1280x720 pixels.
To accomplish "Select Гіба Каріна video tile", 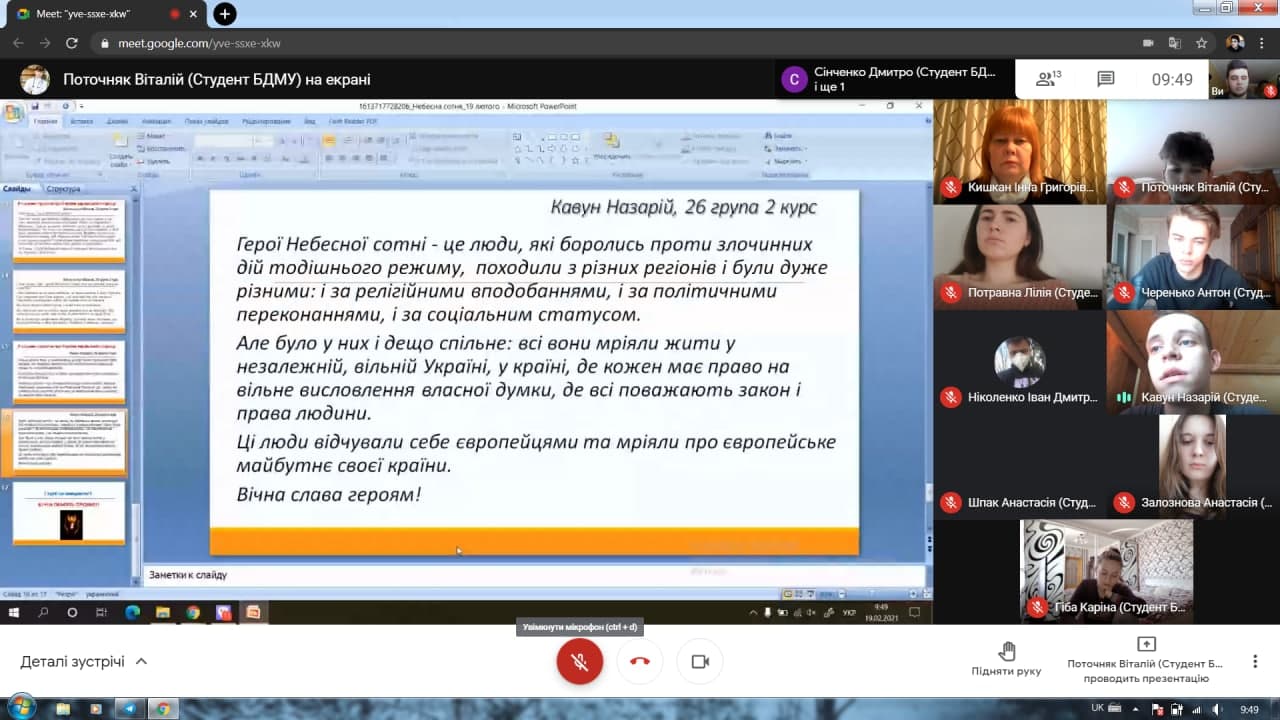I will click(x=1106, y=571).
